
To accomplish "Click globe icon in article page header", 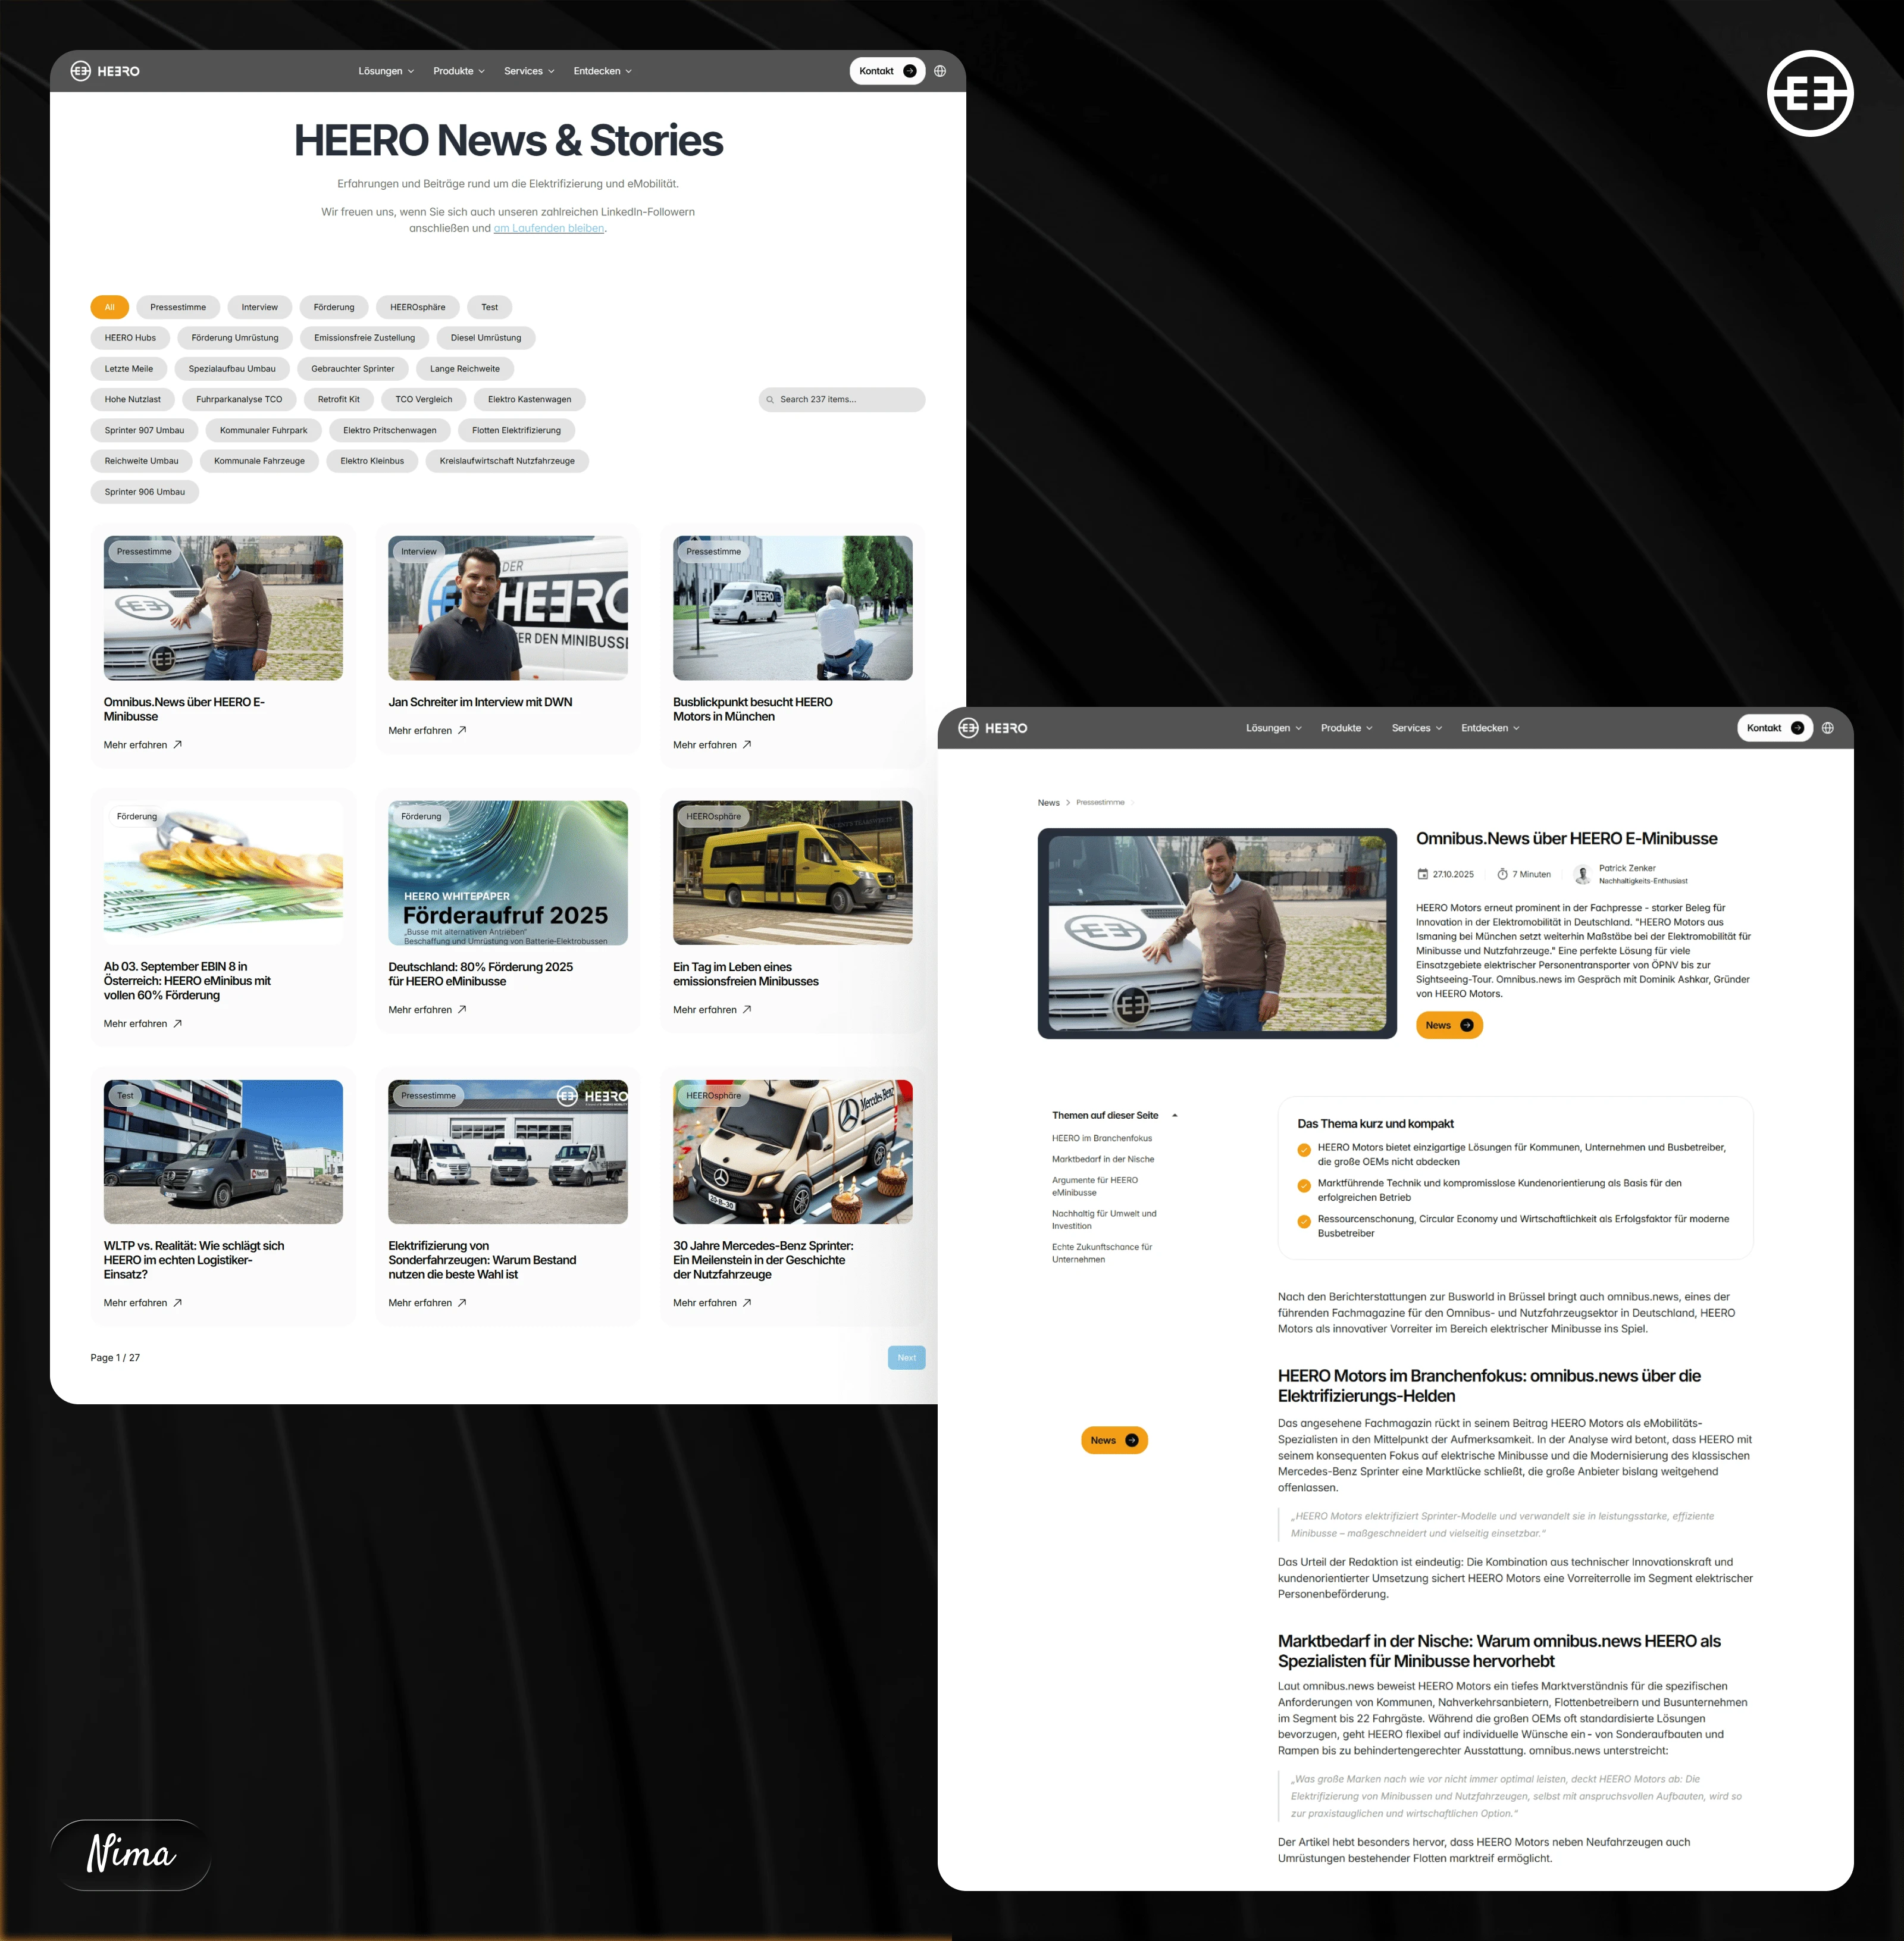I will pyautogui.click(x=1827, y=728).
